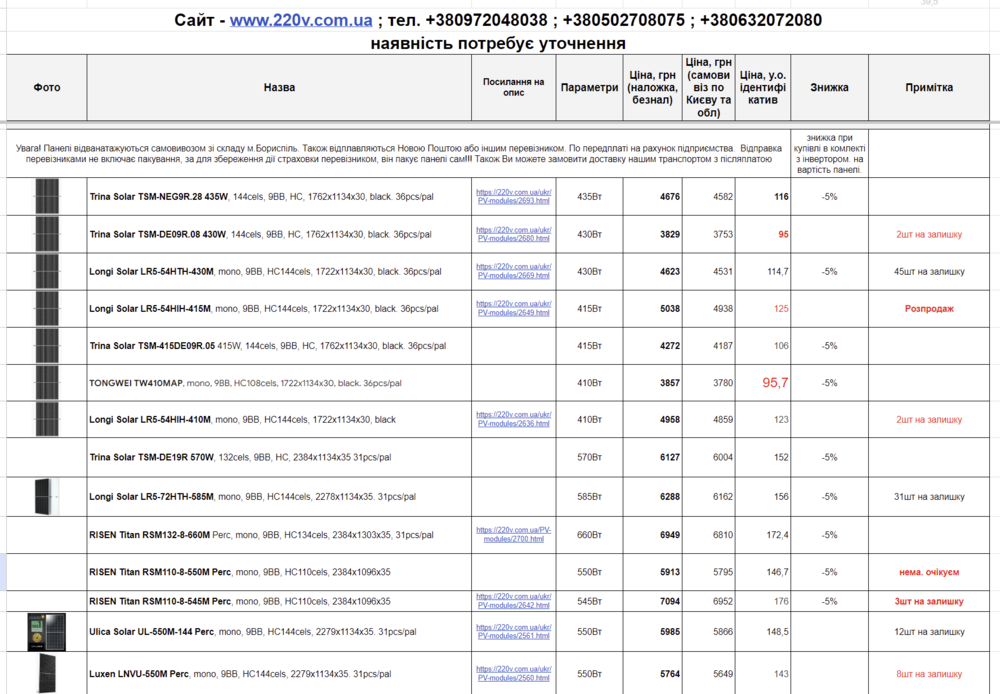Open PV-modules/2669 link for Longi 430M
Viewport: 1000px width, 694px height.
coord(513,271)
